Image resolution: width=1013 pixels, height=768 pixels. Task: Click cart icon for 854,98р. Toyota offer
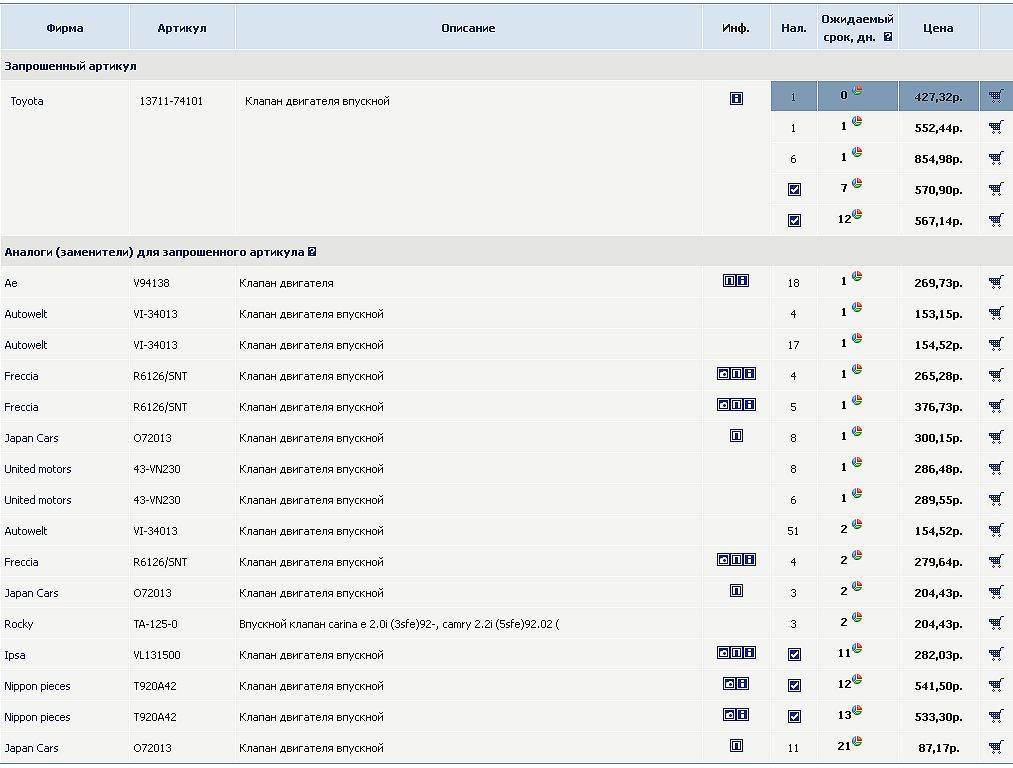(995, 159)
